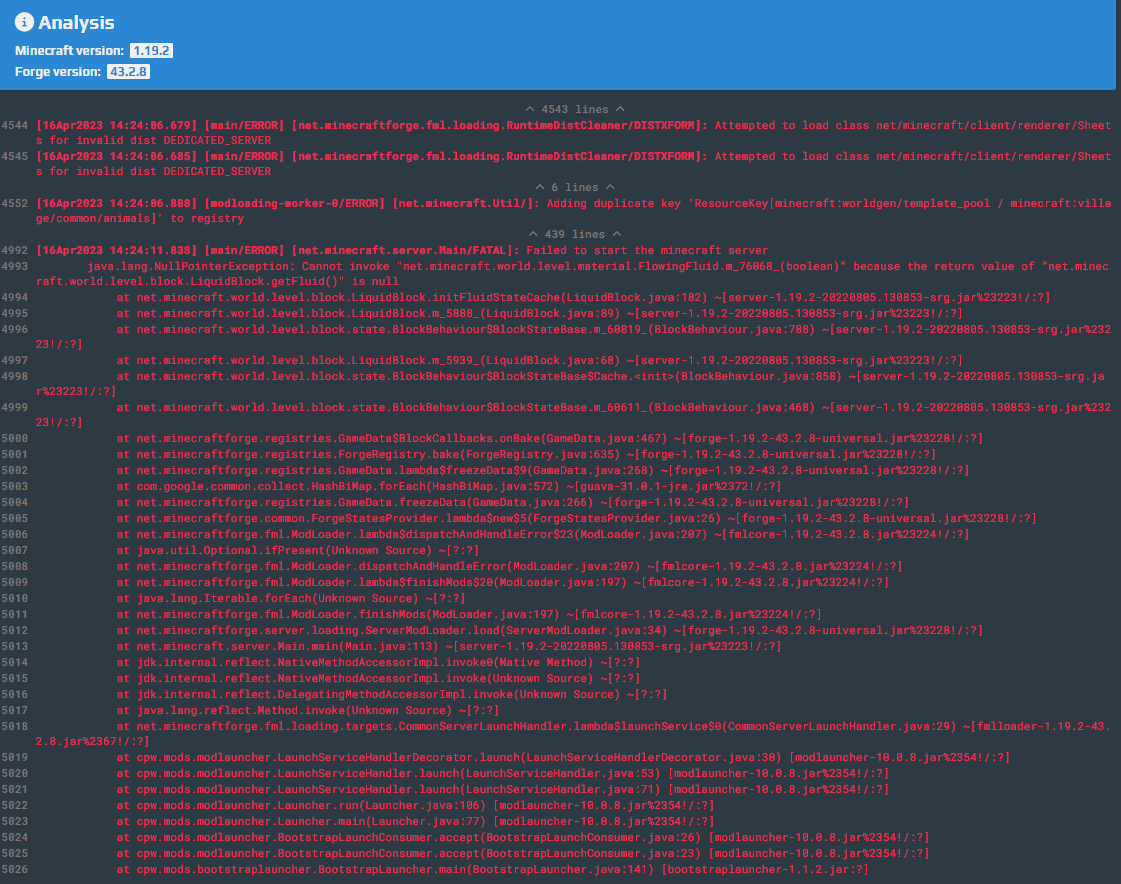
Task: Click line number 5007
Action: point(15,551)
